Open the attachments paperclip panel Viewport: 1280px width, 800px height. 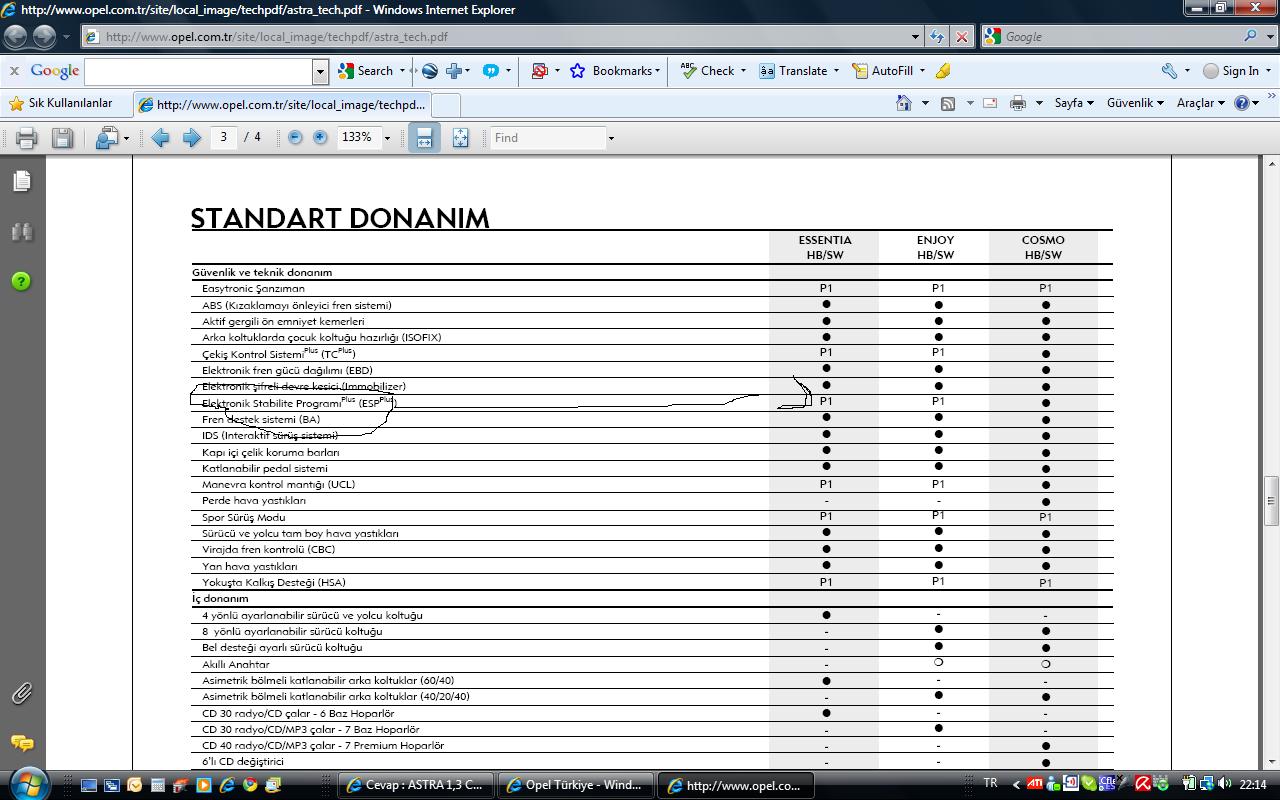(x=21, y=693)
